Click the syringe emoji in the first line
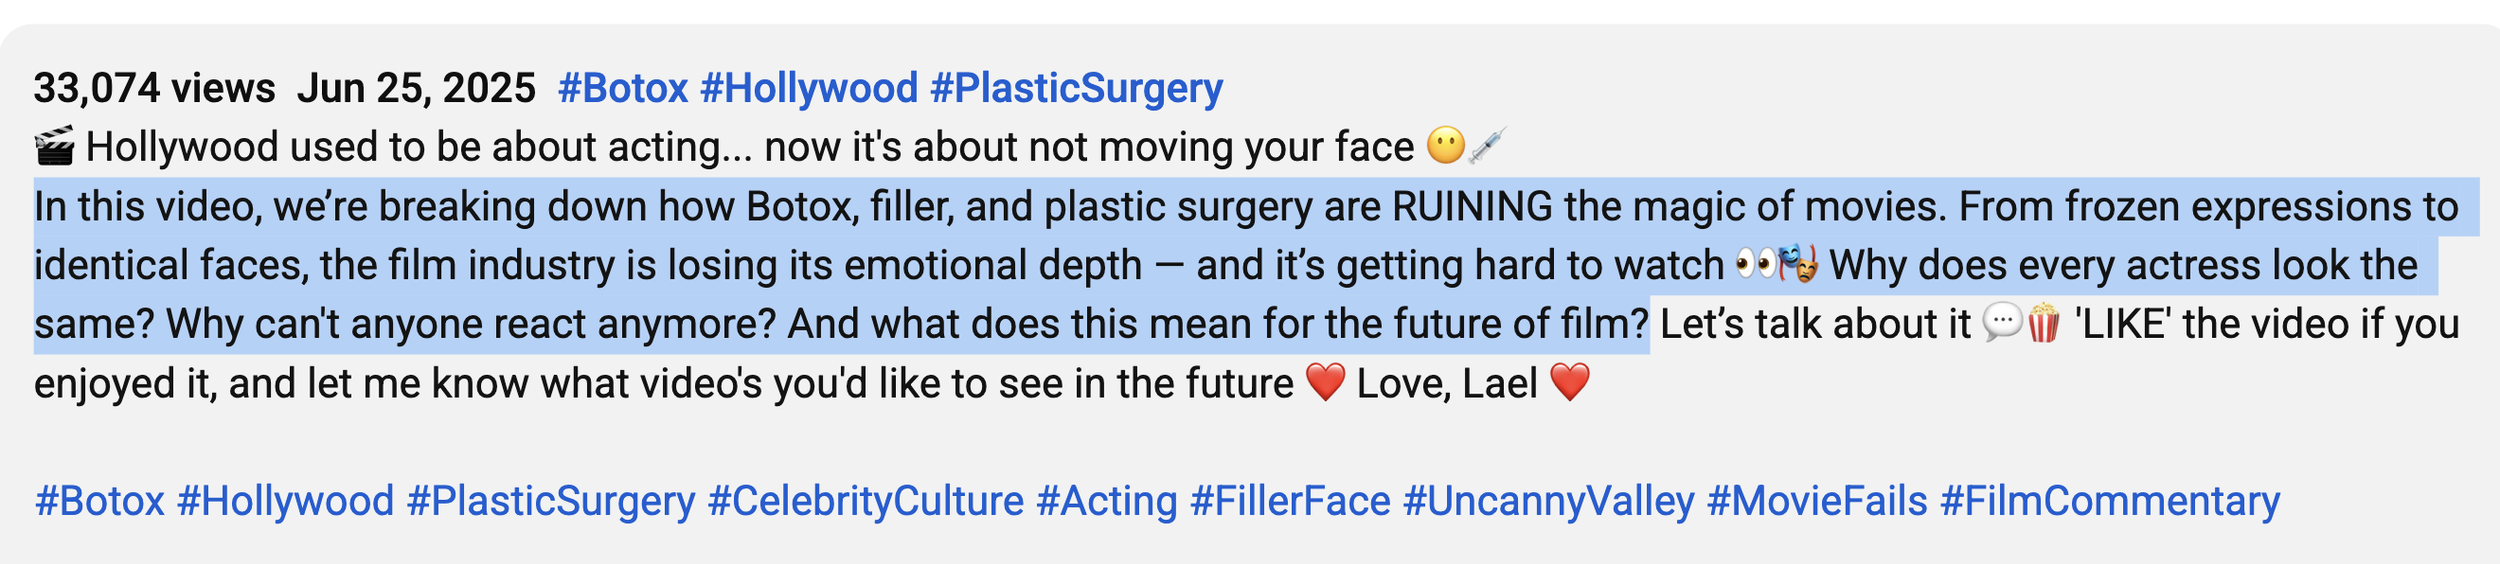The image size is (2500, 564). coord(1486,146)
